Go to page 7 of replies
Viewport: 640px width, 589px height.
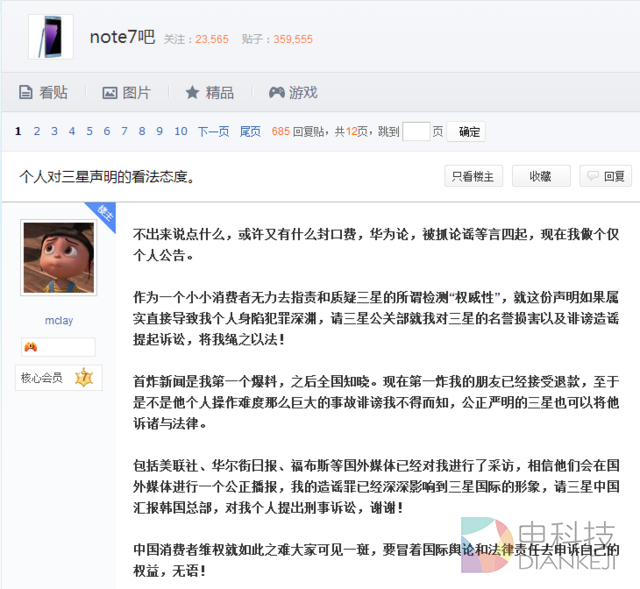point(124,131)
